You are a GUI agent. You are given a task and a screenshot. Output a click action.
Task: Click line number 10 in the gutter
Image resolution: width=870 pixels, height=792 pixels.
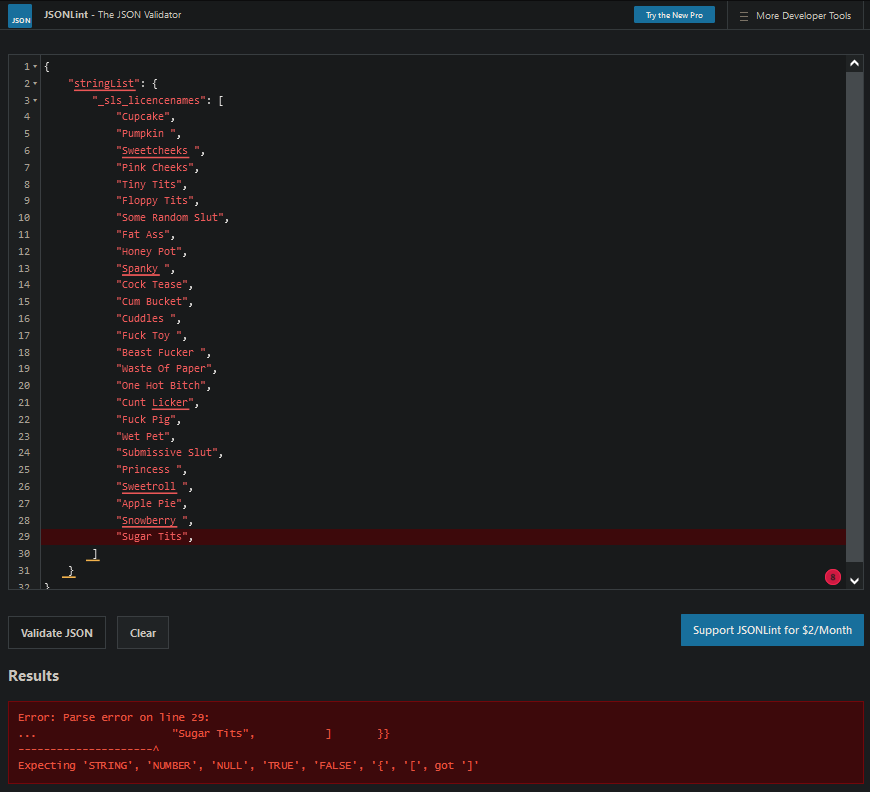[24, 218]
